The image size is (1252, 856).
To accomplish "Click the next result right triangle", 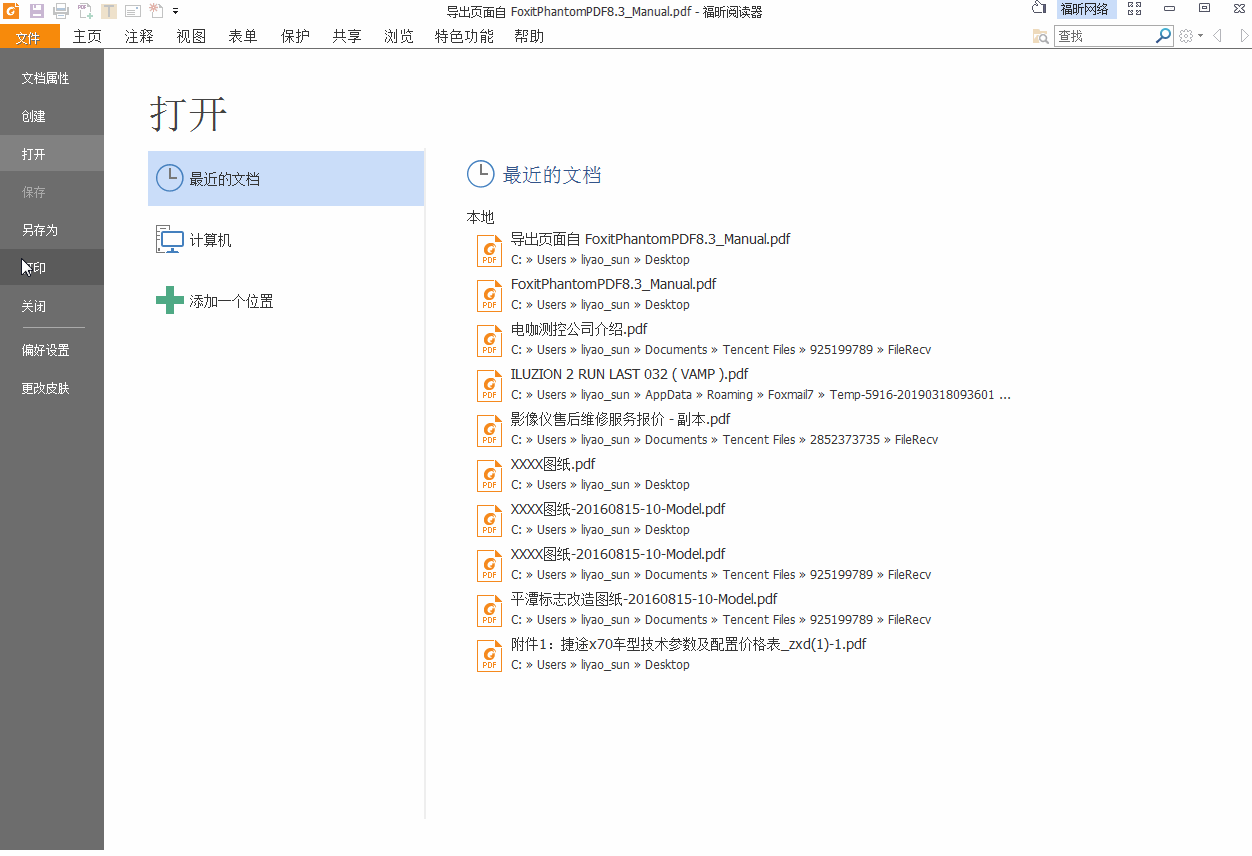I will click(1245, 36).
